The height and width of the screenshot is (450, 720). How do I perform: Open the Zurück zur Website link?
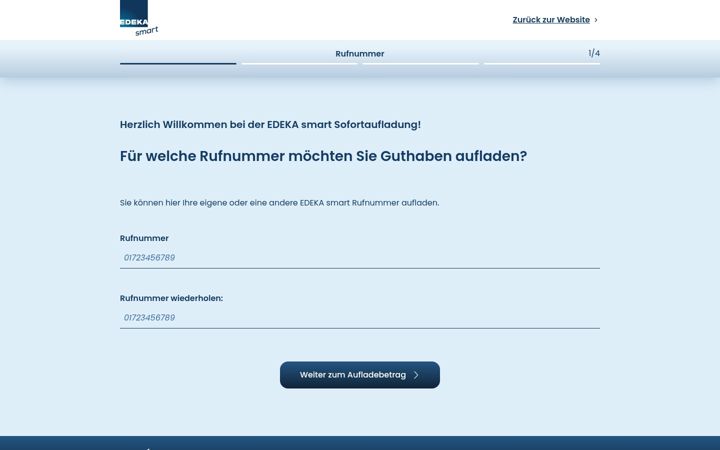coord(551,20)
